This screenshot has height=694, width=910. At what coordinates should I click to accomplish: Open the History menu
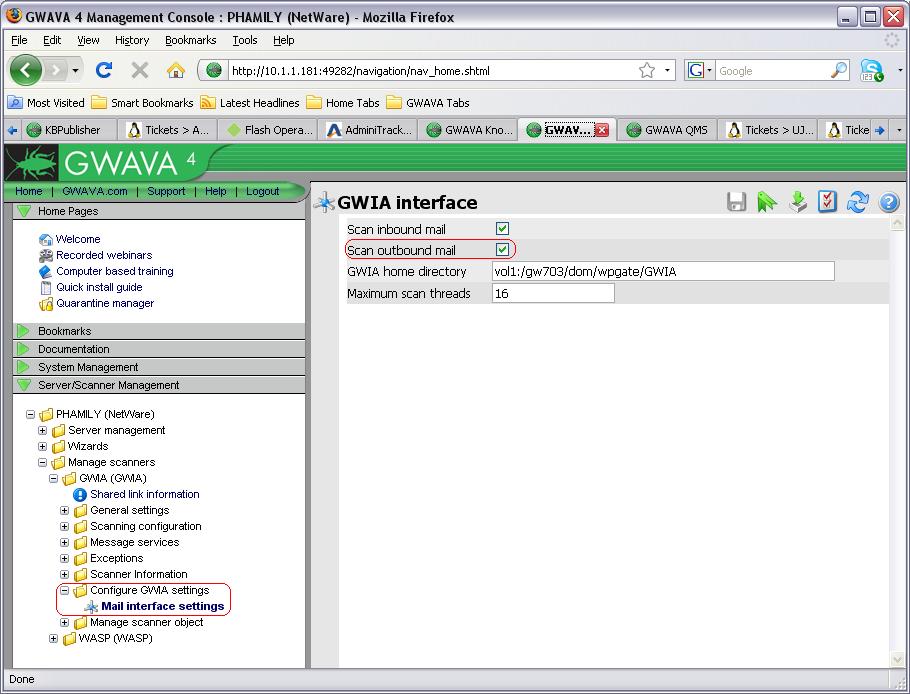click(x=132, y=40)
